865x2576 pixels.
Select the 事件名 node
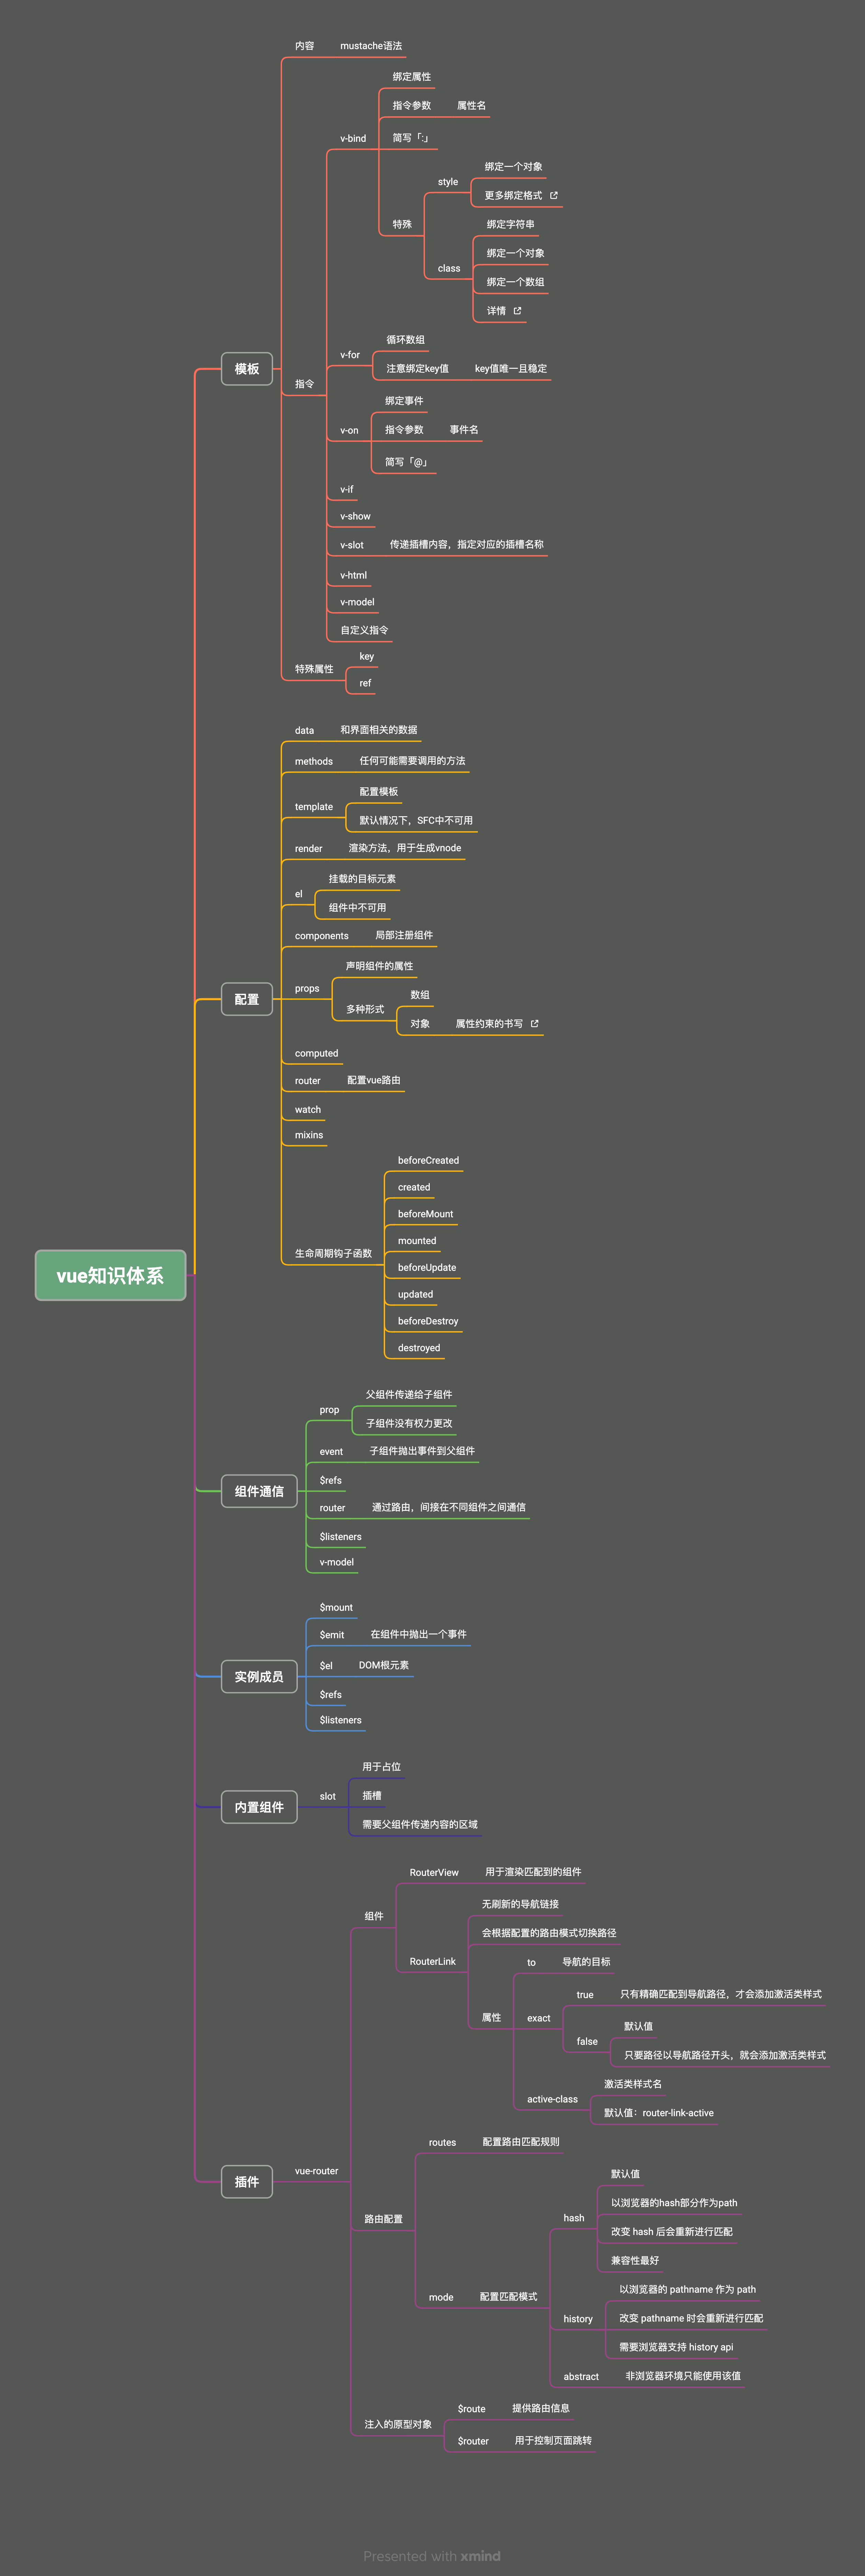pyautogui.click(x=464, y=430)
